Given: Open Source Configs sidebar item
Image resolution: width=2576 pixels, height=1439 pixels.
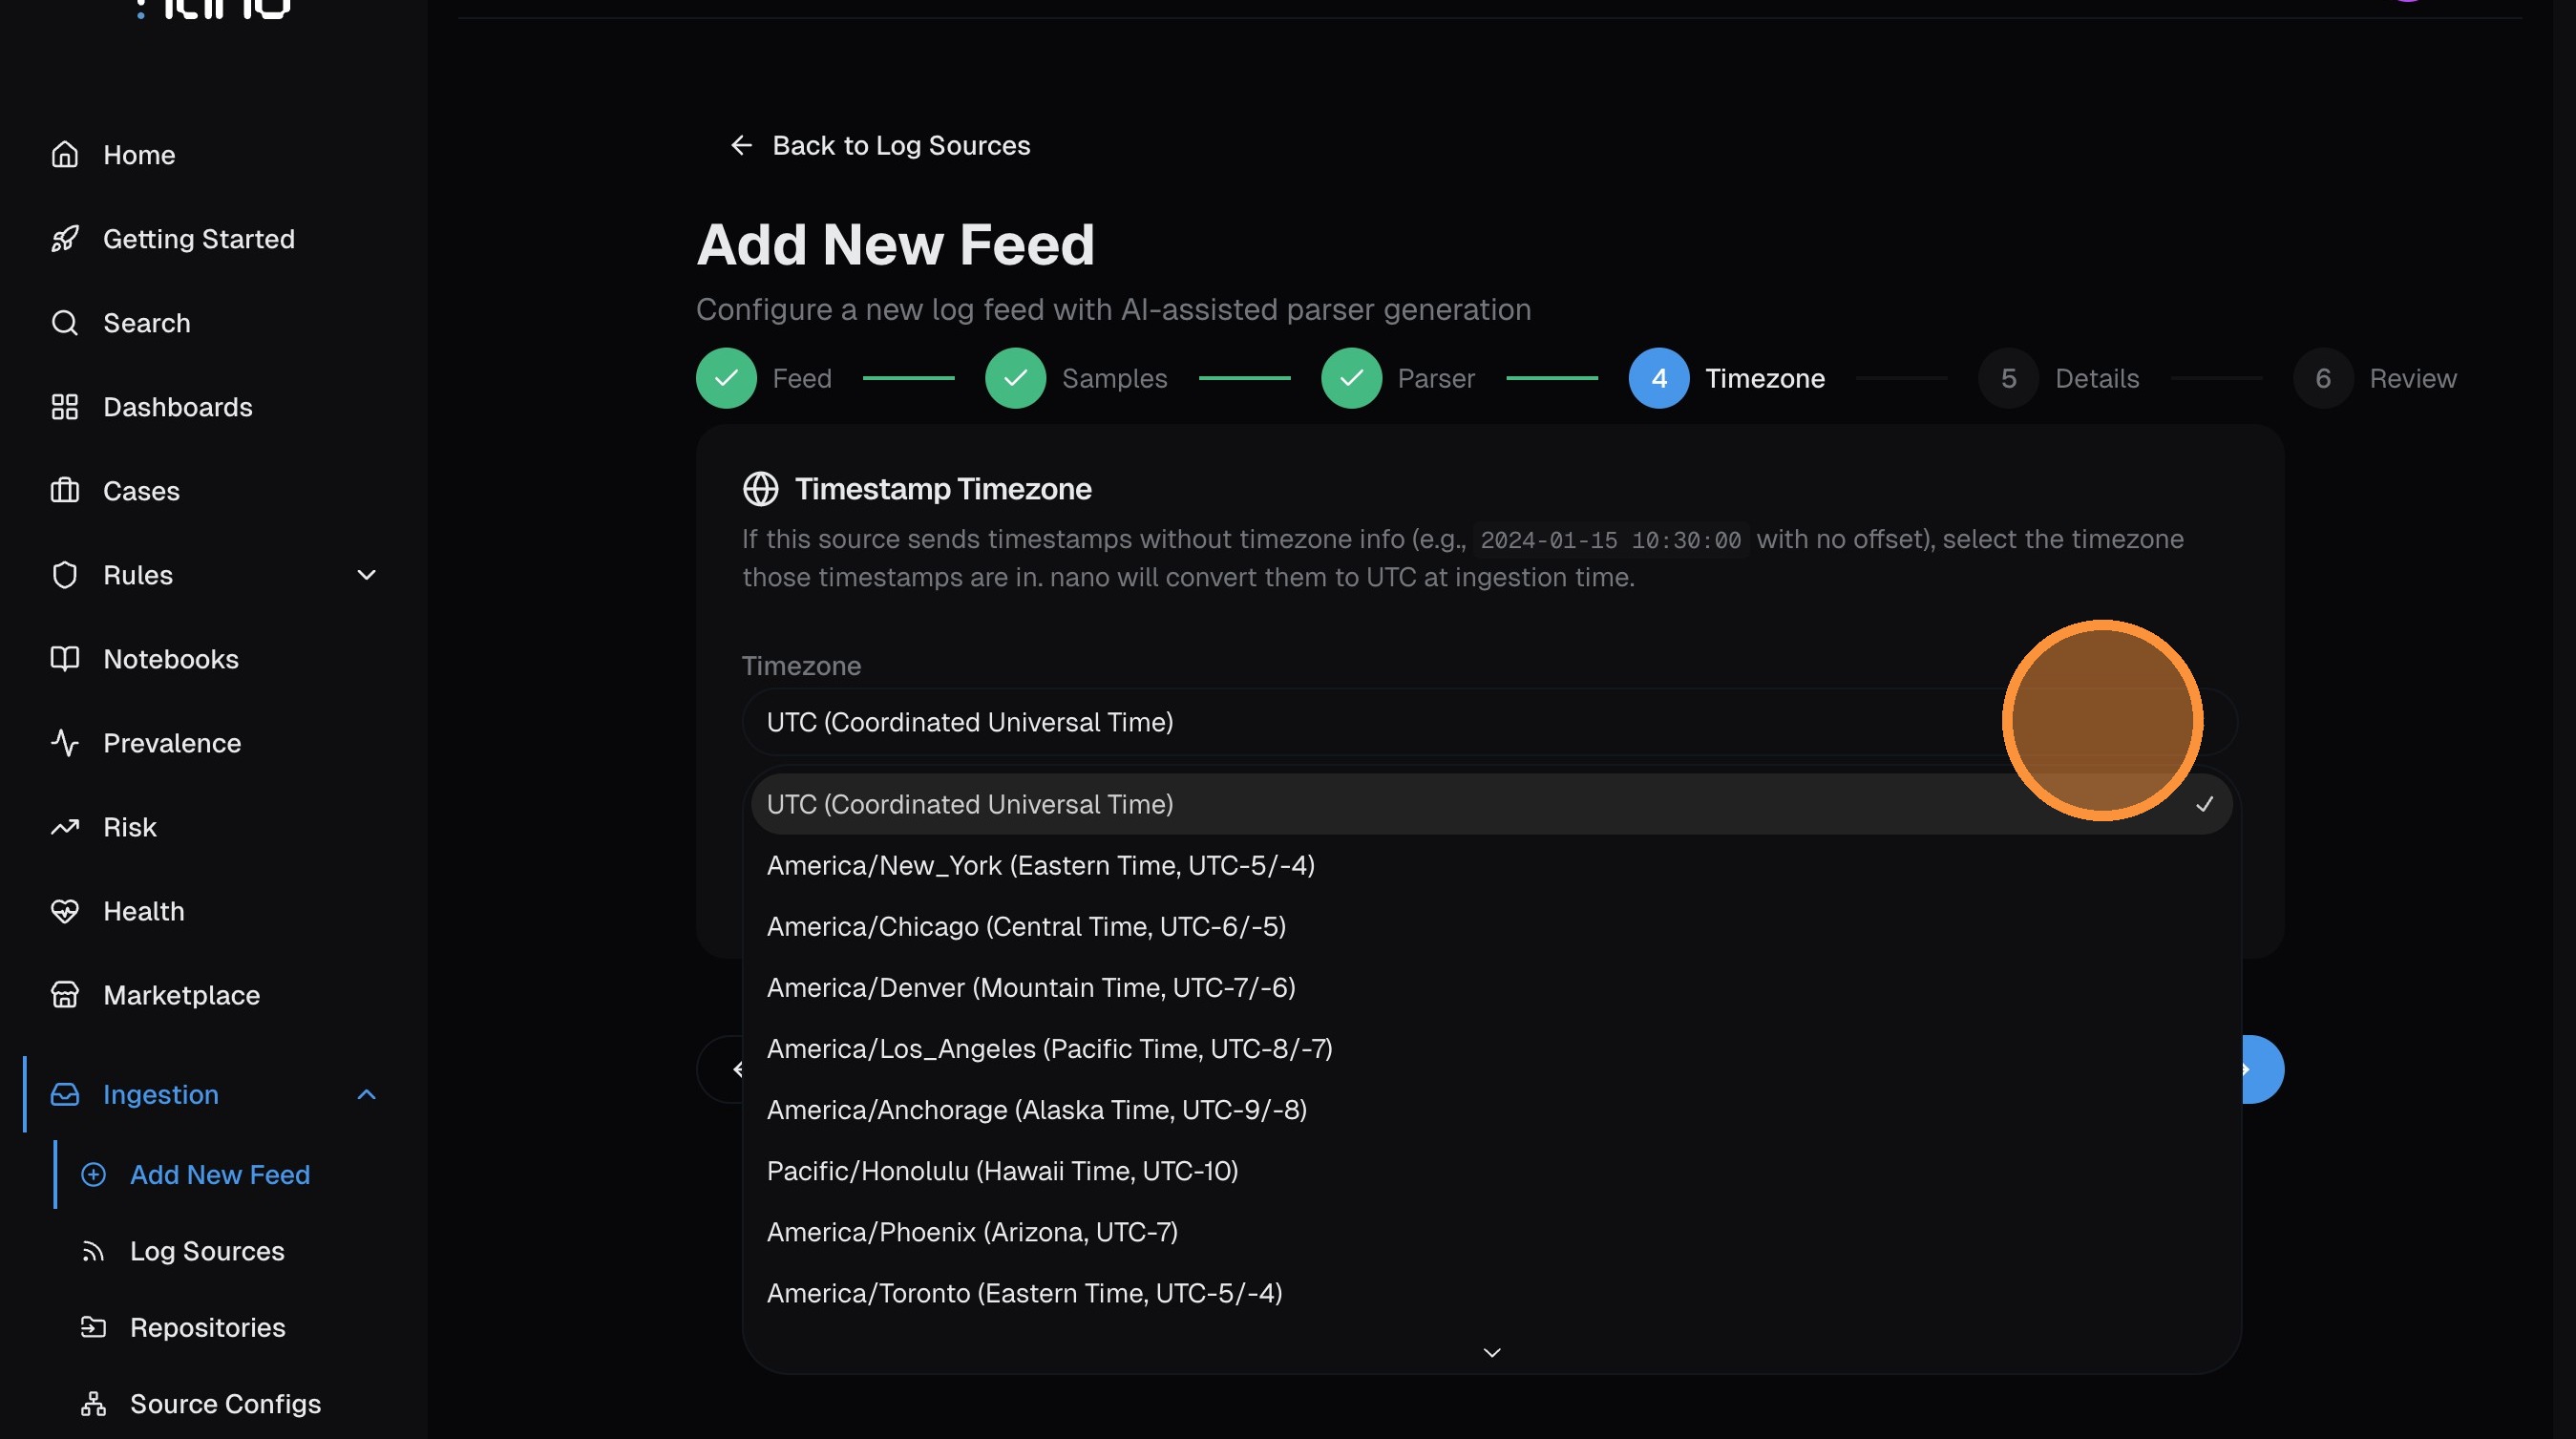Looking at the screenshot, I should tap(225, 1404).
